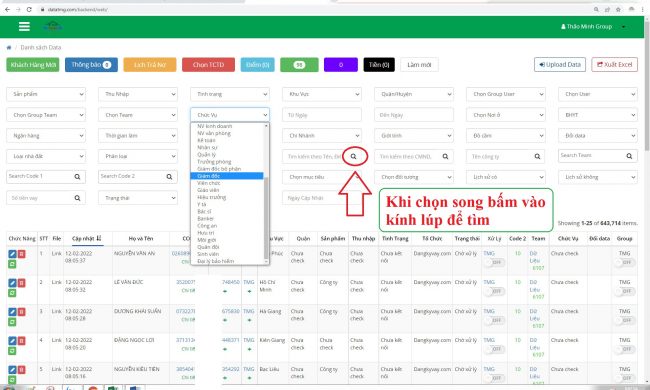Click the purple 0 counter button
650x390 pixels.
pos(341,65)
